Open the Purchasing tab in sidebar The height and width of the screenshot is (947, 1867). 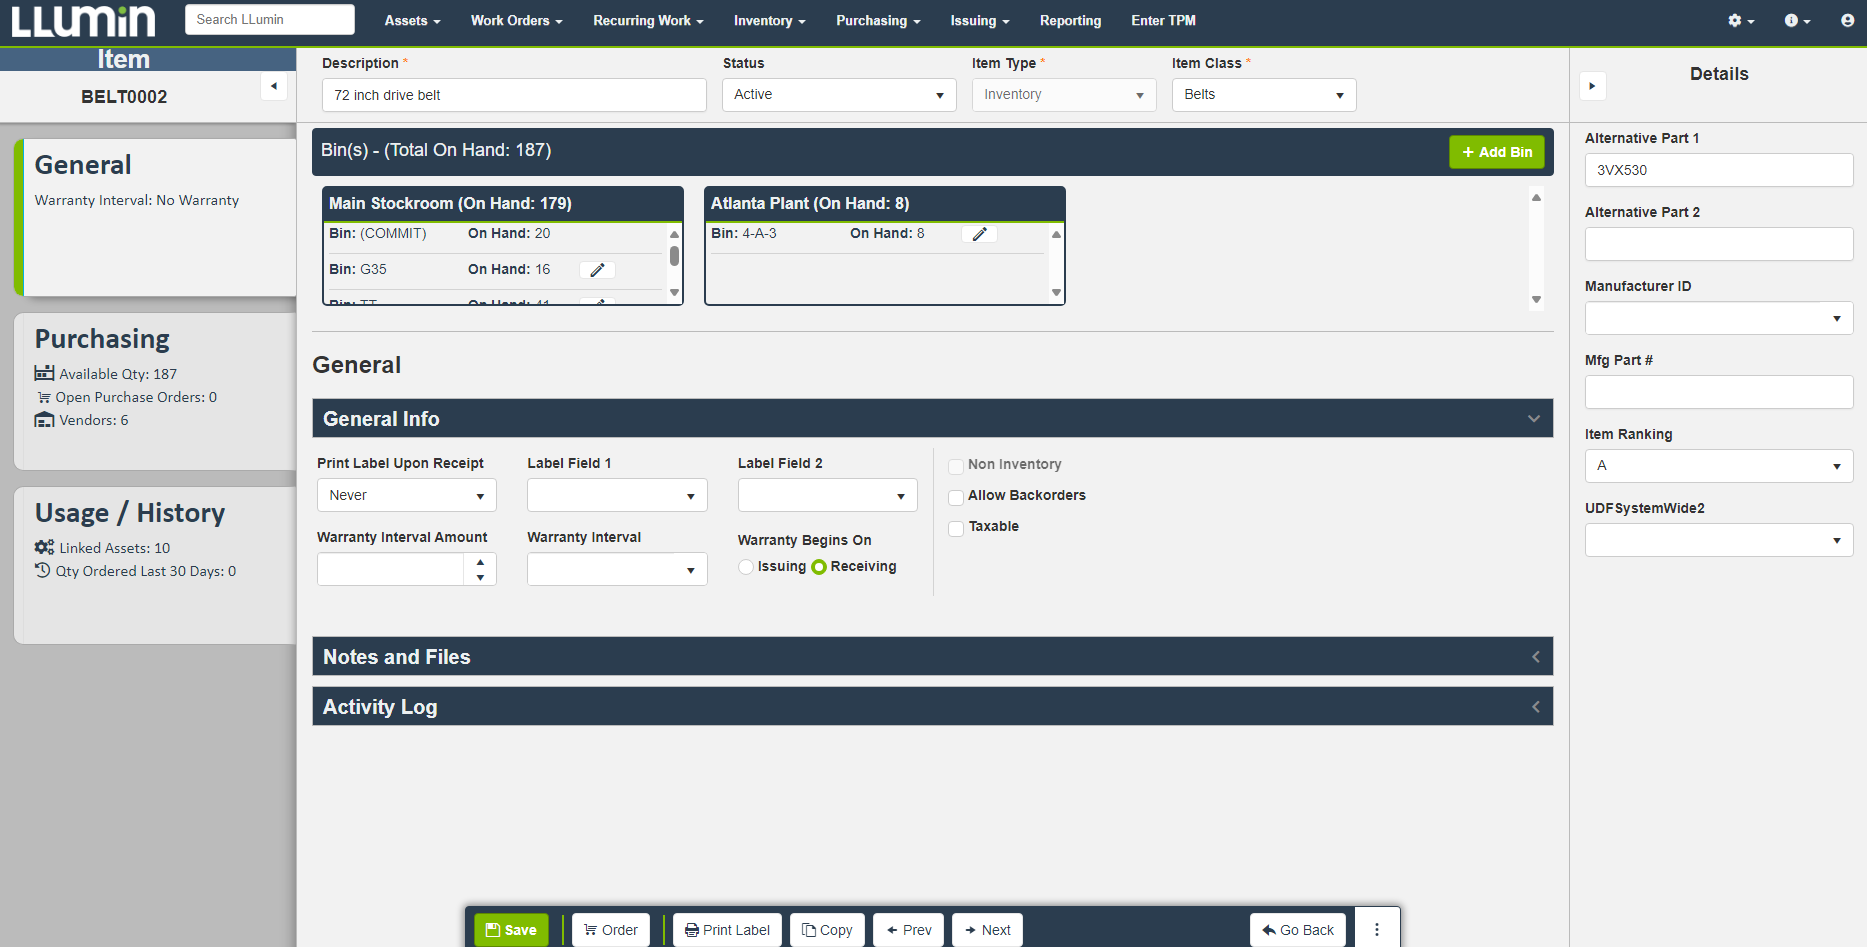(x=155, y=390)
